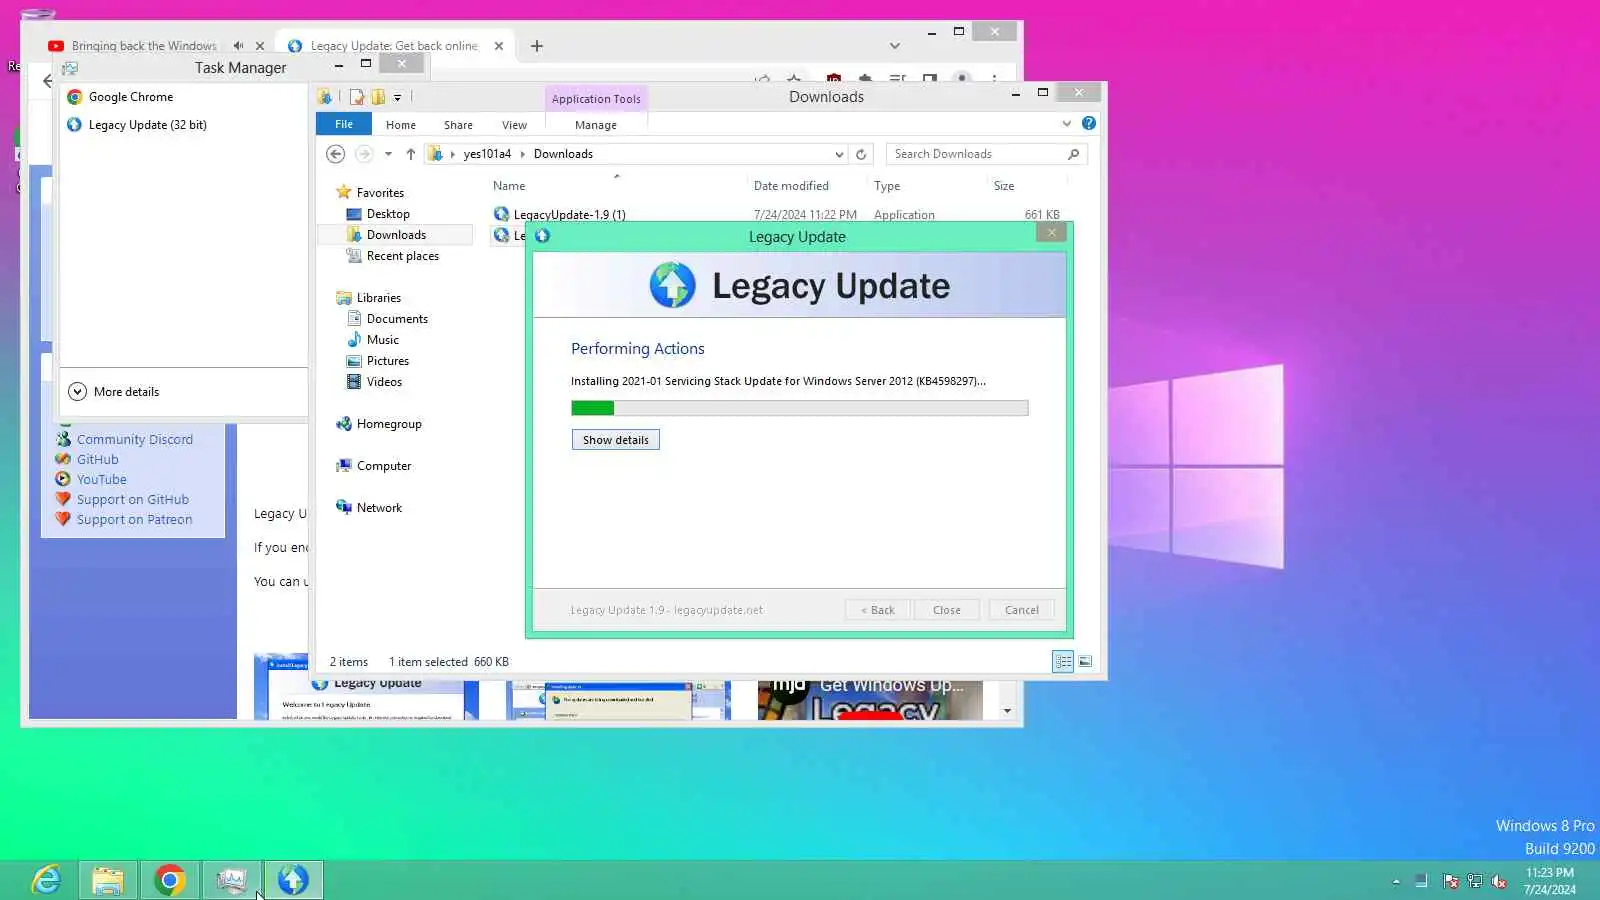This screenshot has height=900, width=1600.
Task: Open the File tab in Downloads explorer
Action: click(344, 125)
